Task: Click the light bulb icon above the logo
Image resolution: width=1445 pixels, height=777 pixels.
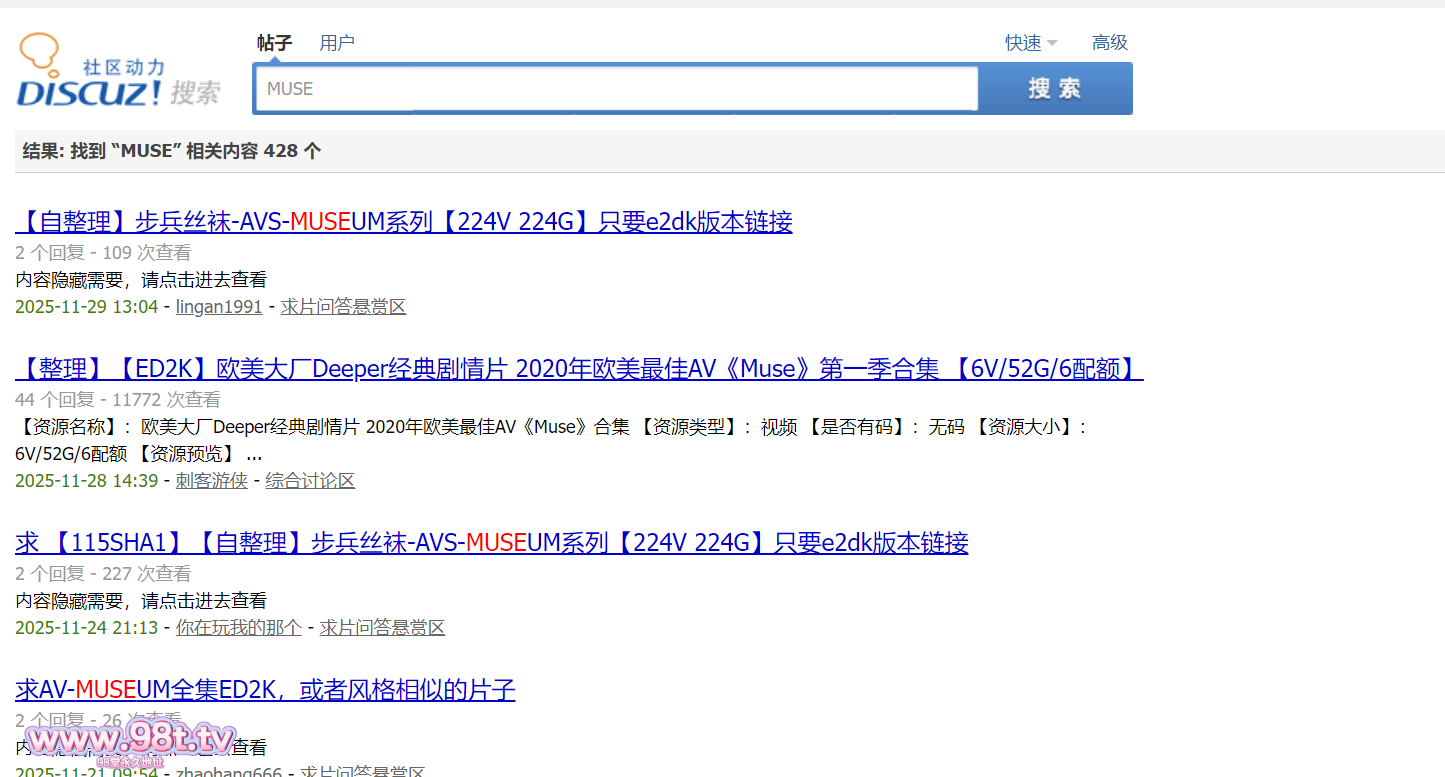Action: point(39,48)
